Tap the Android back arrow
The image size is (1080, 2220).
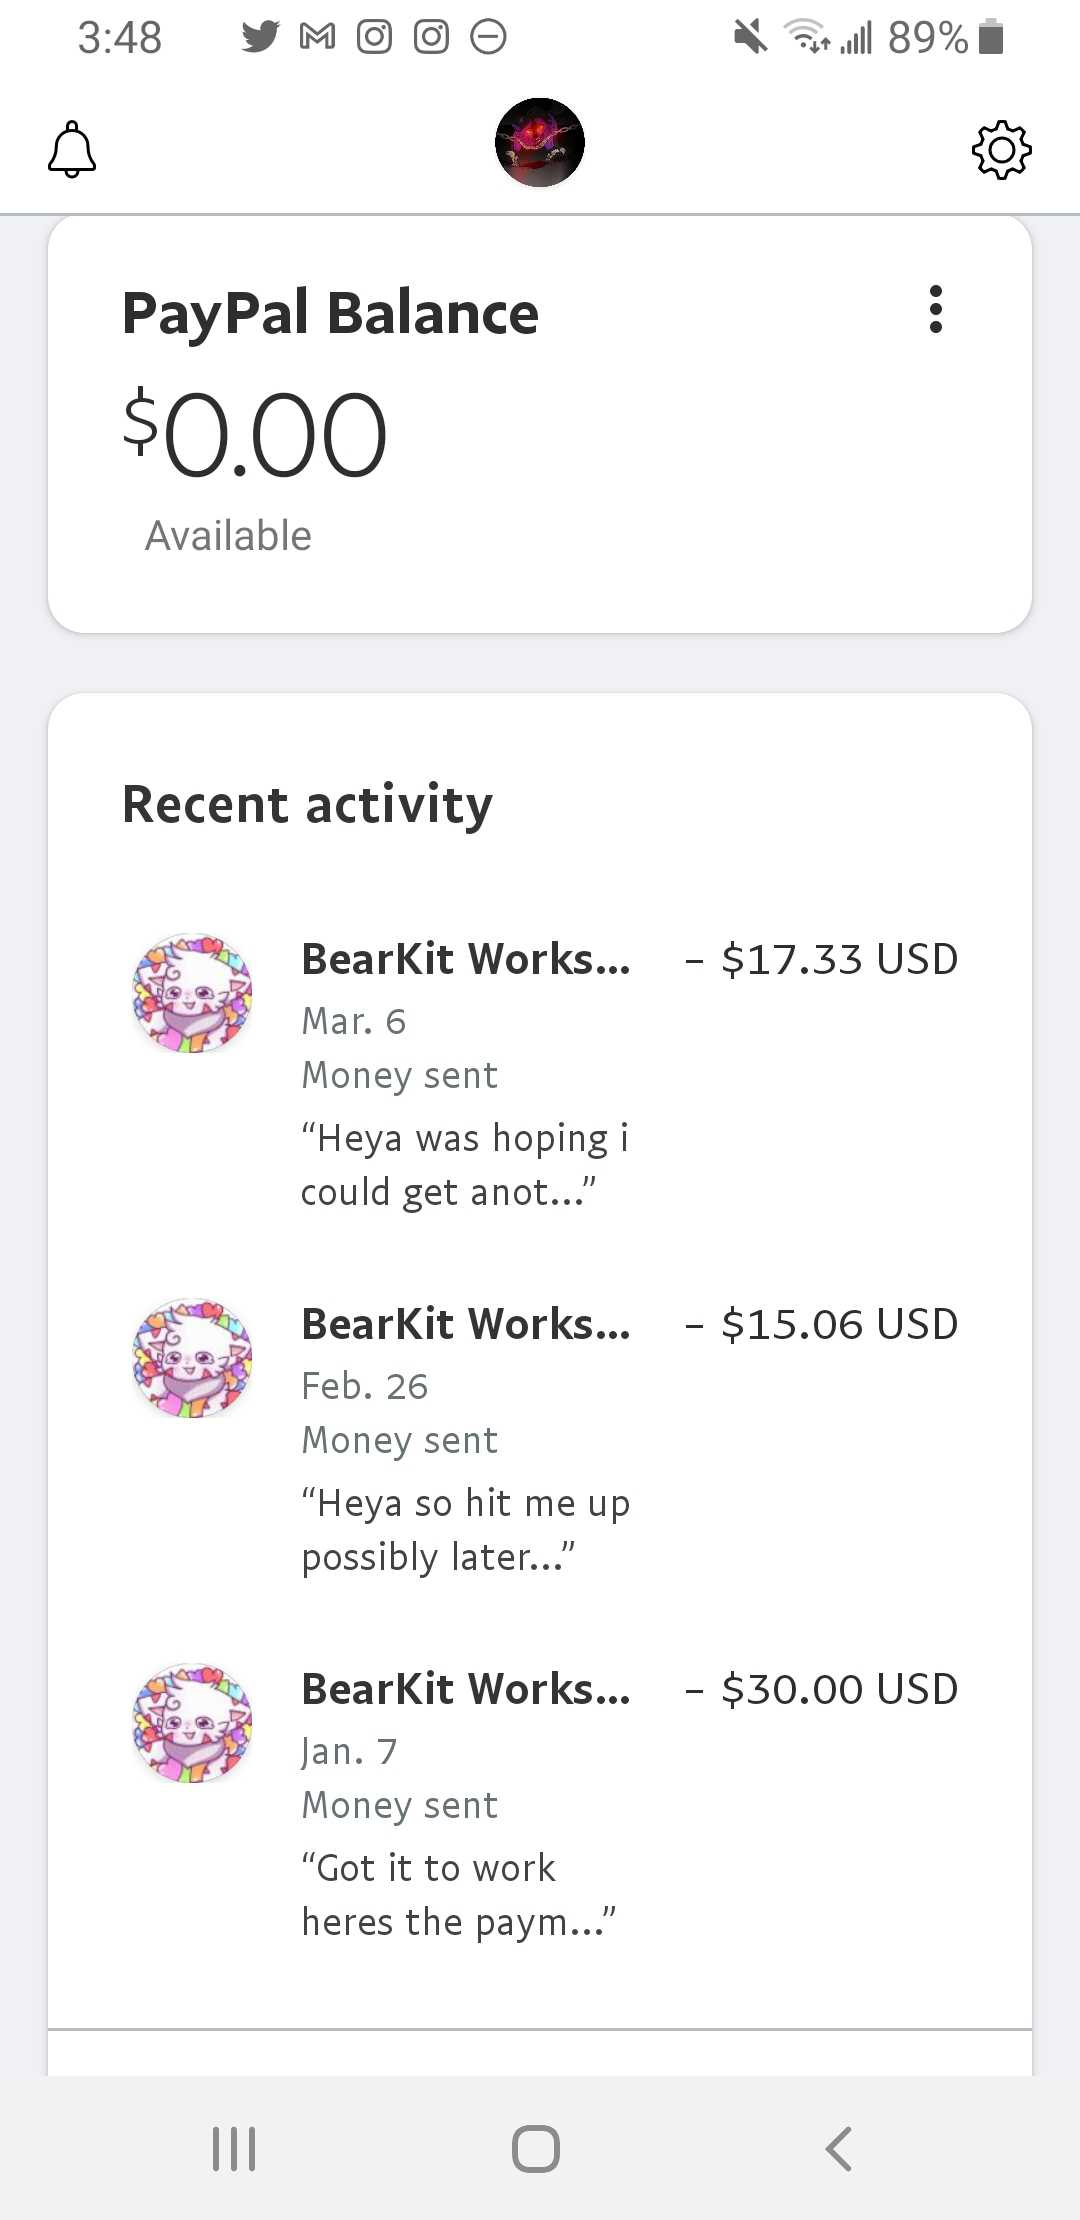coord(839,2148)
